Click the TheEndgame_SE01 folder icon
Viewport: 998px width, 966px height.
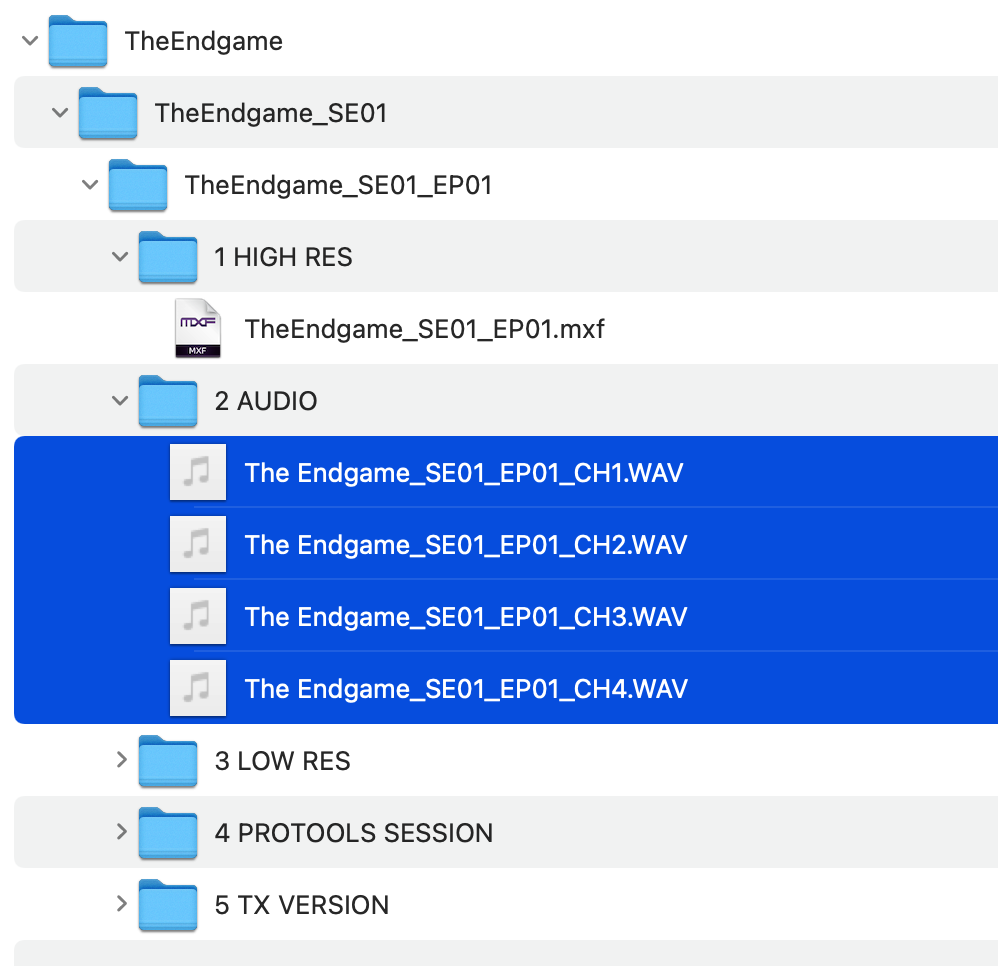point(108,113)
